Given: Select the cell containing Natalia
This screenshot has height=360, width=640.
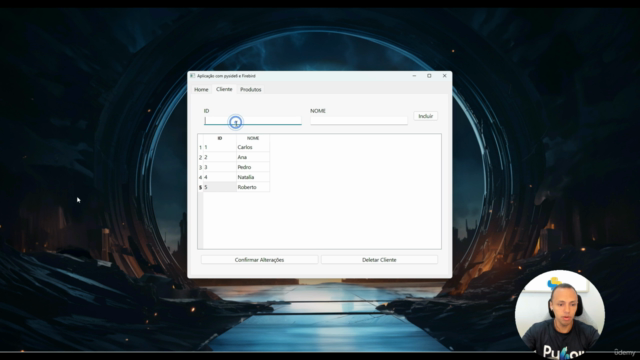Looking at the screenshot, I should point(253,177).
